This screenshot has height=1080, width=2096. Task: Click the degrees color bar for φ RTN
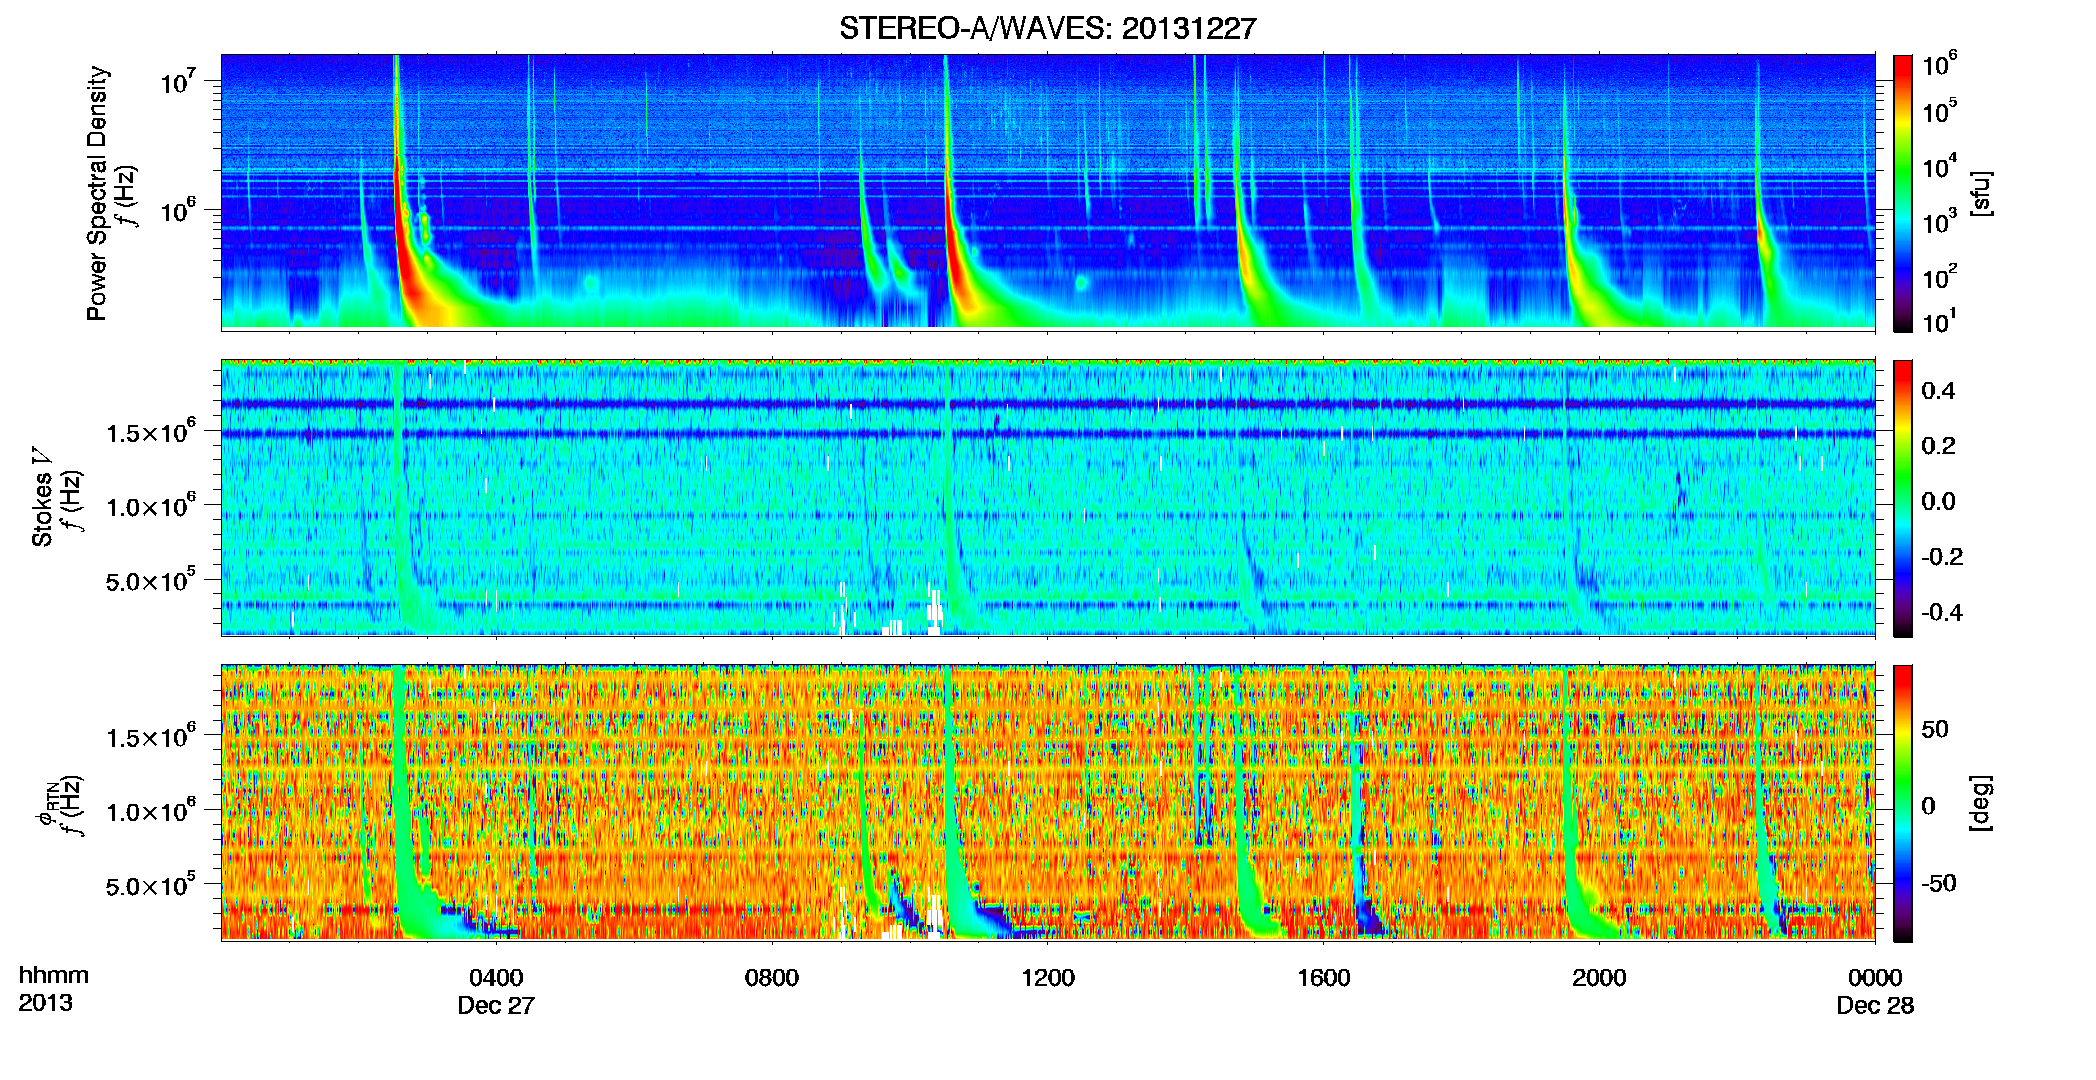pyautogui.click(x=1902, y=803)
